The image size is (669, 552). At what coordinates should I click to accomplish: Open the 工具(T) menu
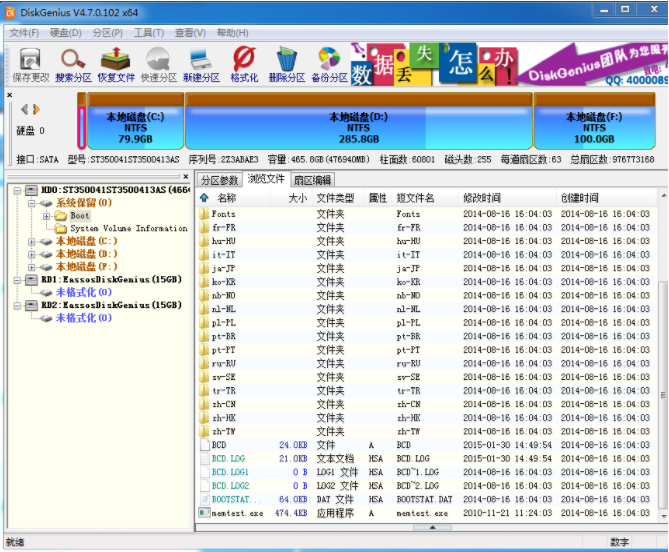(148, 33)
